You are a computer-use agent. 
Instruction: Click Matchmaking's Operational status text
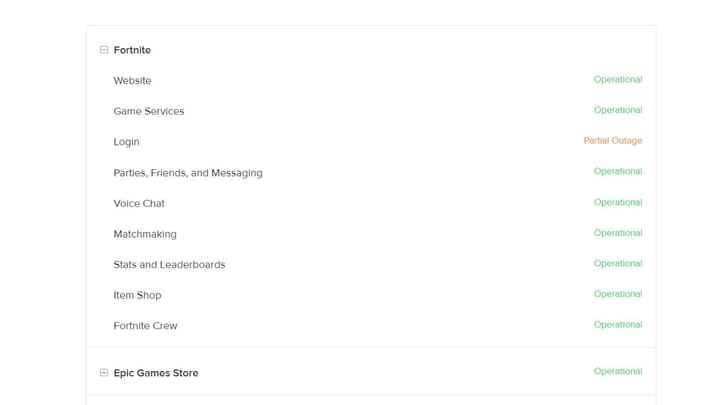coord(618,233)
